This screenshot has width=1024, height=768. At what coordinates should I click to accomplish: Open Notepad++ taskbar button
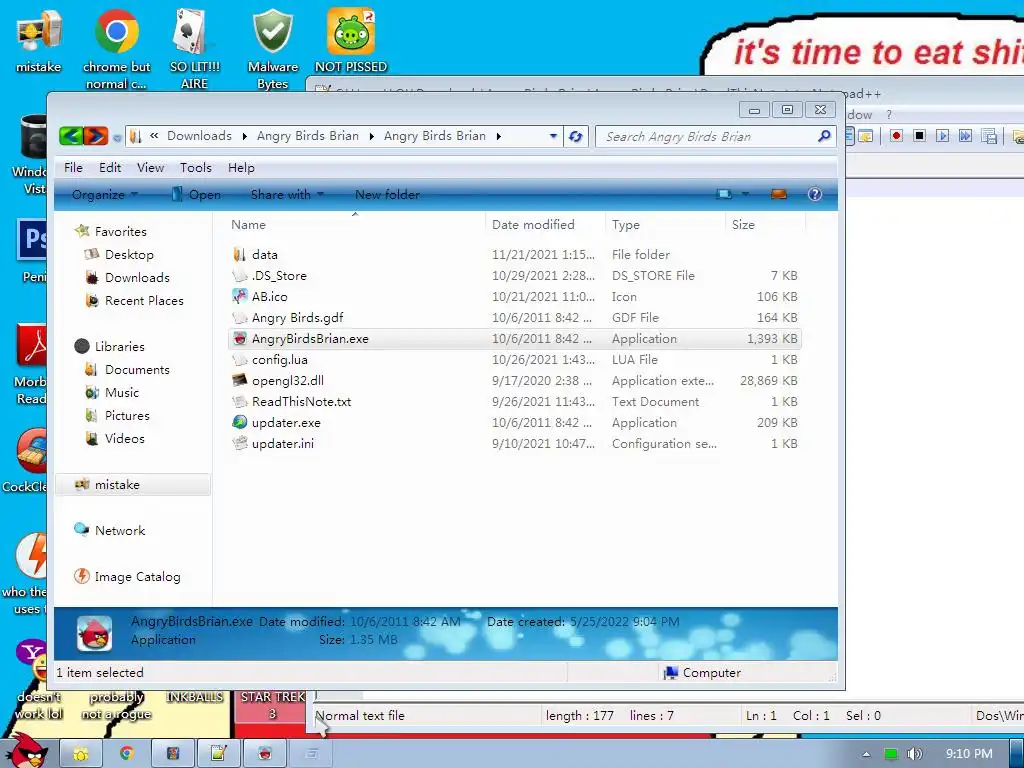coord(218,754)
